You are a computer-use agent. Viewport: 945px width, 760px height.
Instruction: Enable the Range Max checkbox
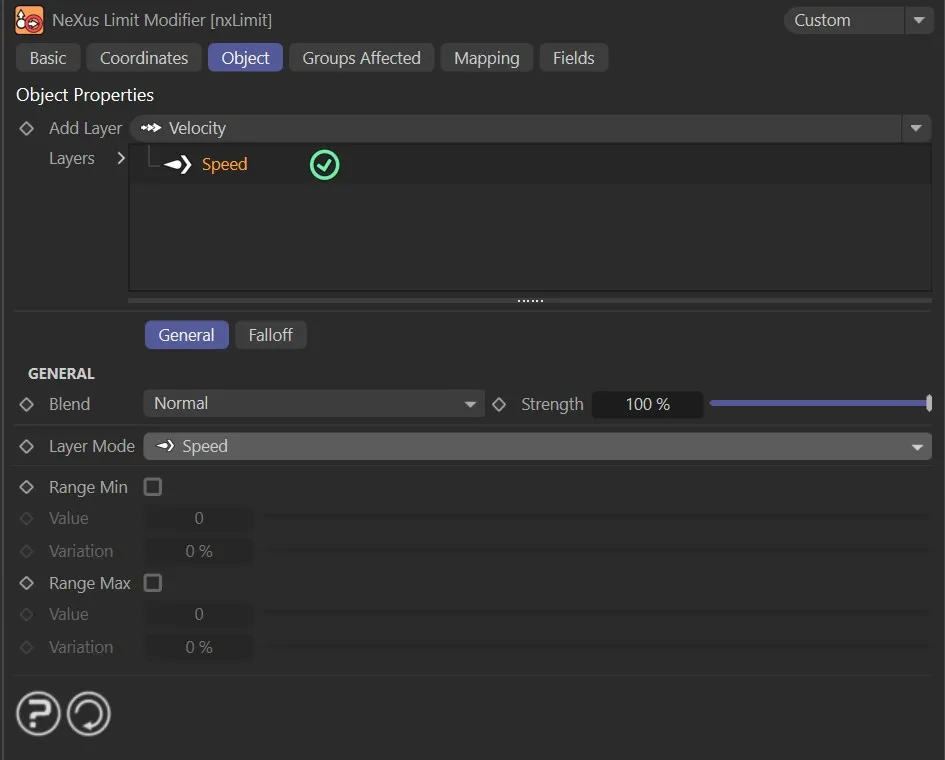153,583
